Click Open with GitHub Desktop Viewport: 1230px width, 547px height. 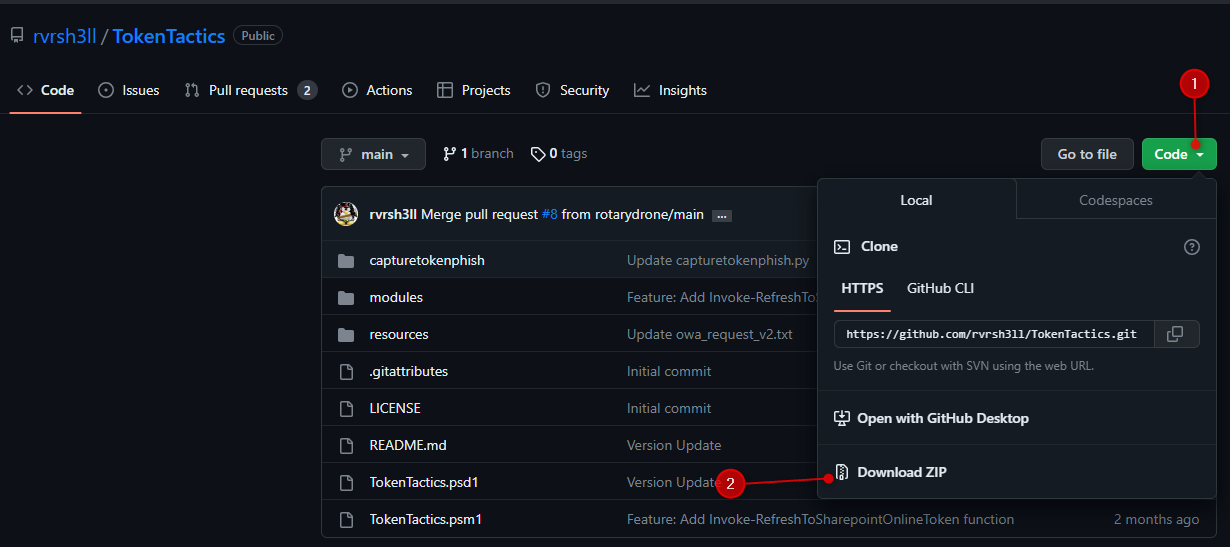point(942,418)
